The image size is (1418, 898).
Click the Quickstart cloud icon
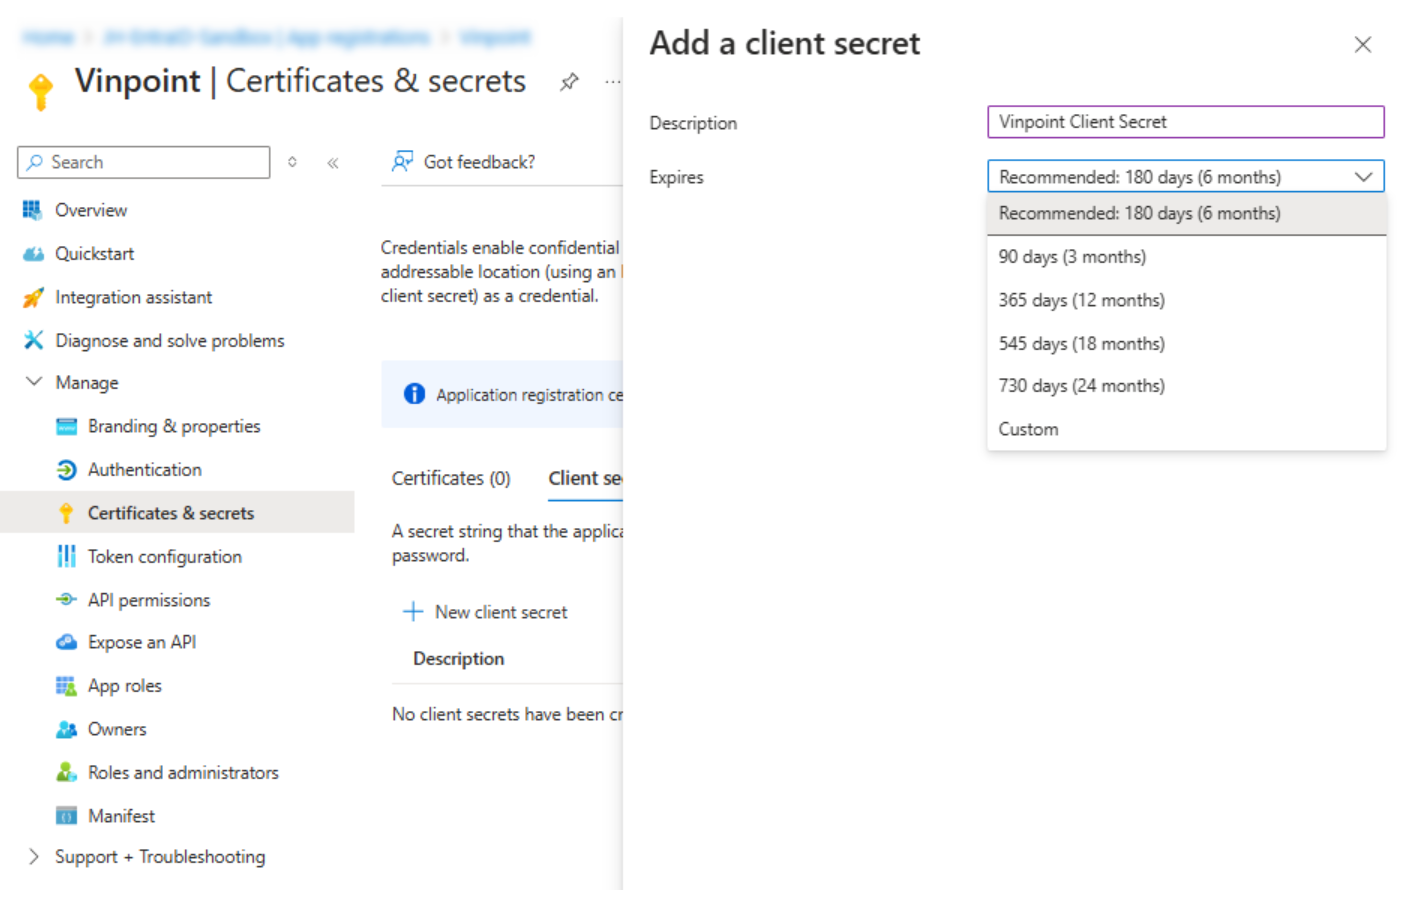pos(33,254)
